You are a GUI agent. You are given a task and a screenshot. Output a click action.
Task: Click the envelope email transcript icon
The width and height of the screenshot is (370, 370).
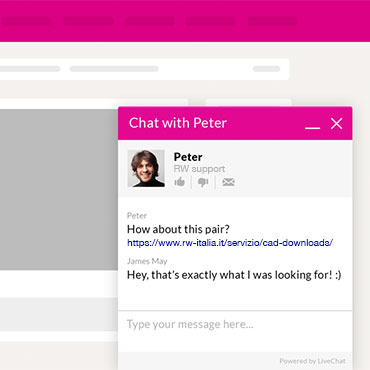pyautogui.click(x=228, y=182)
